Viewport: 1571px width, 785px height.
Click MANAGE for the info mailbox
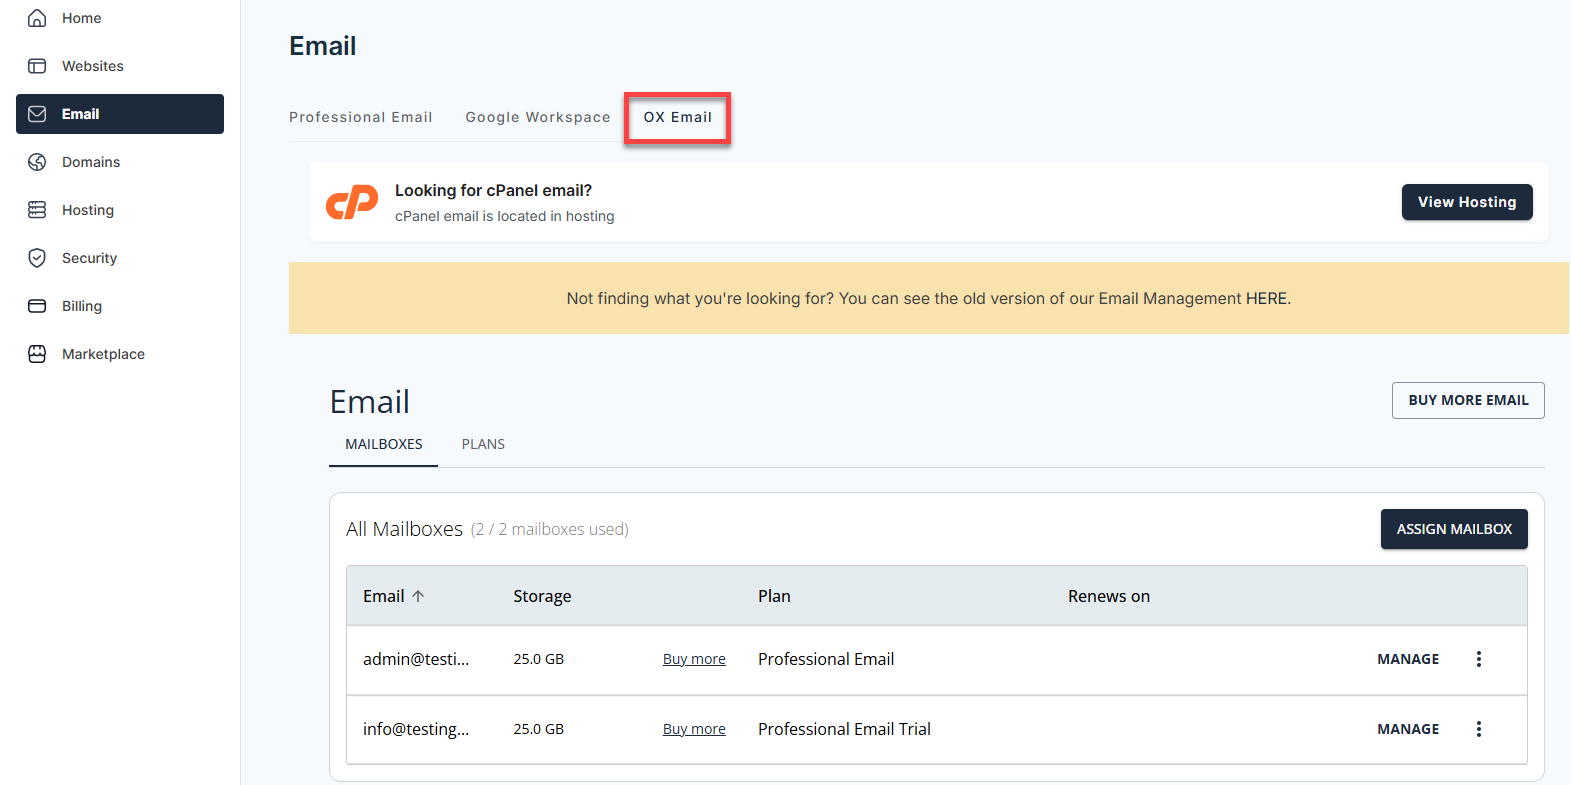(1407, 729)
